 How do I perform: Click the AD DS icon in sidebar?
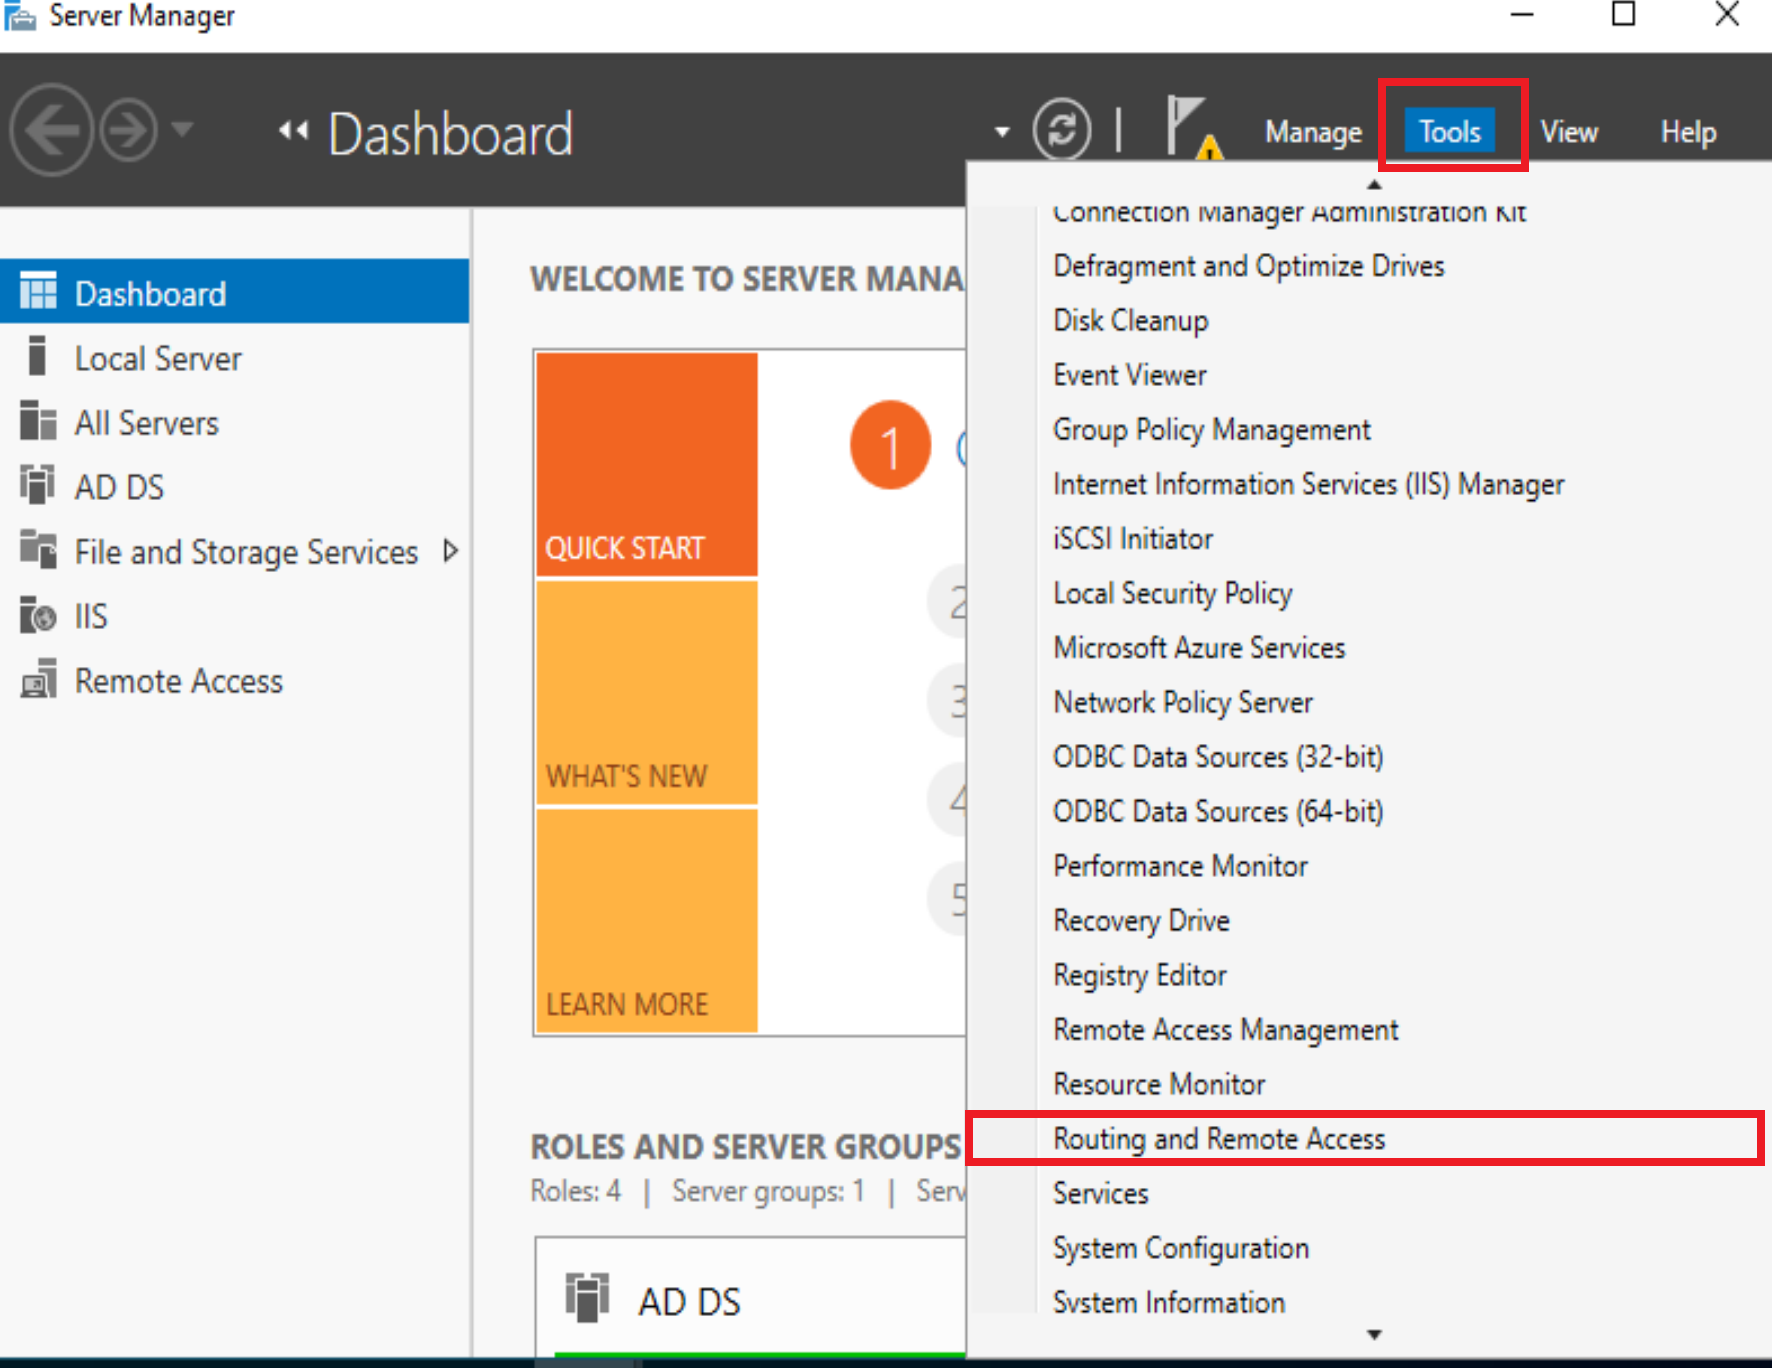38,485
